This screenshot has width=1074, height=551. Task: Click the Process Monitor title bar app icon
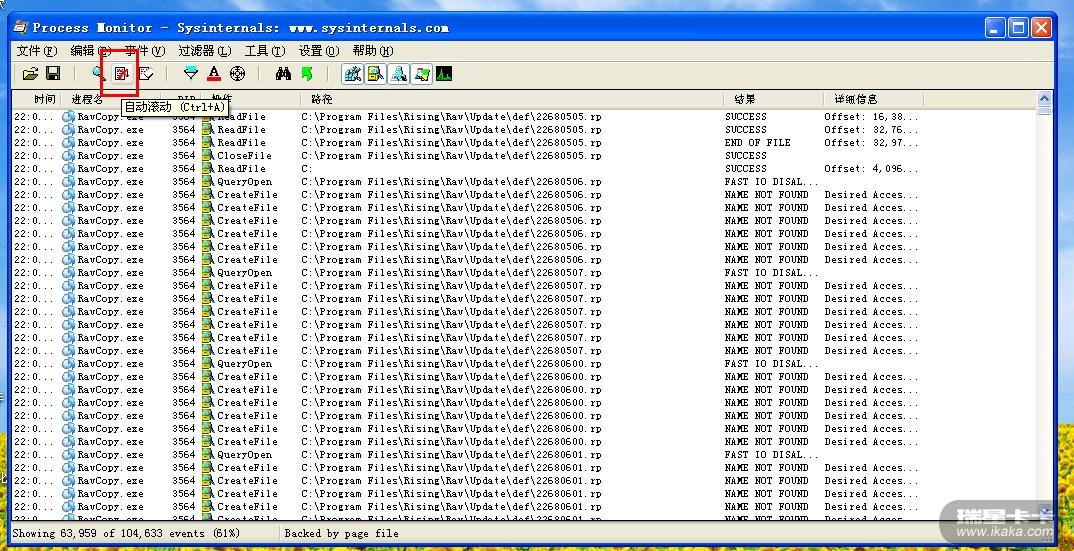coord(21,27)
